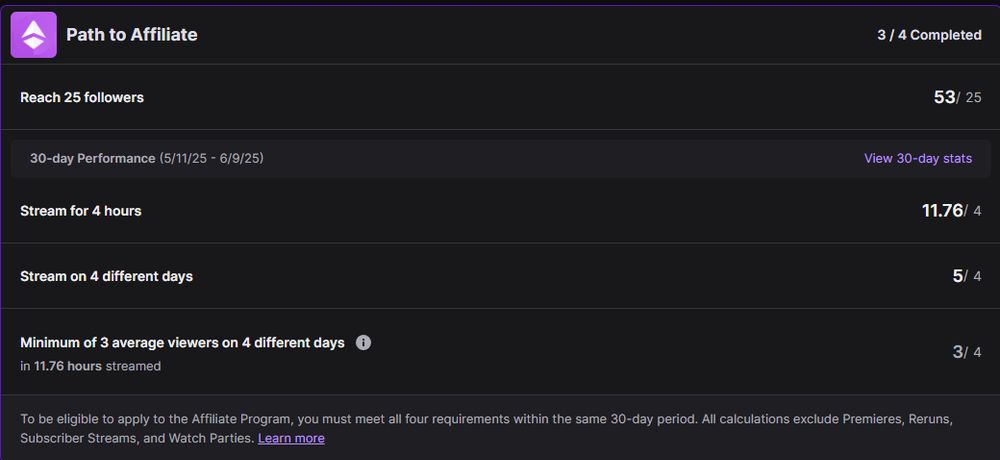Select the 11.76 / 4 hours value
Viewport: 1000px width, 460px height.
951,211
